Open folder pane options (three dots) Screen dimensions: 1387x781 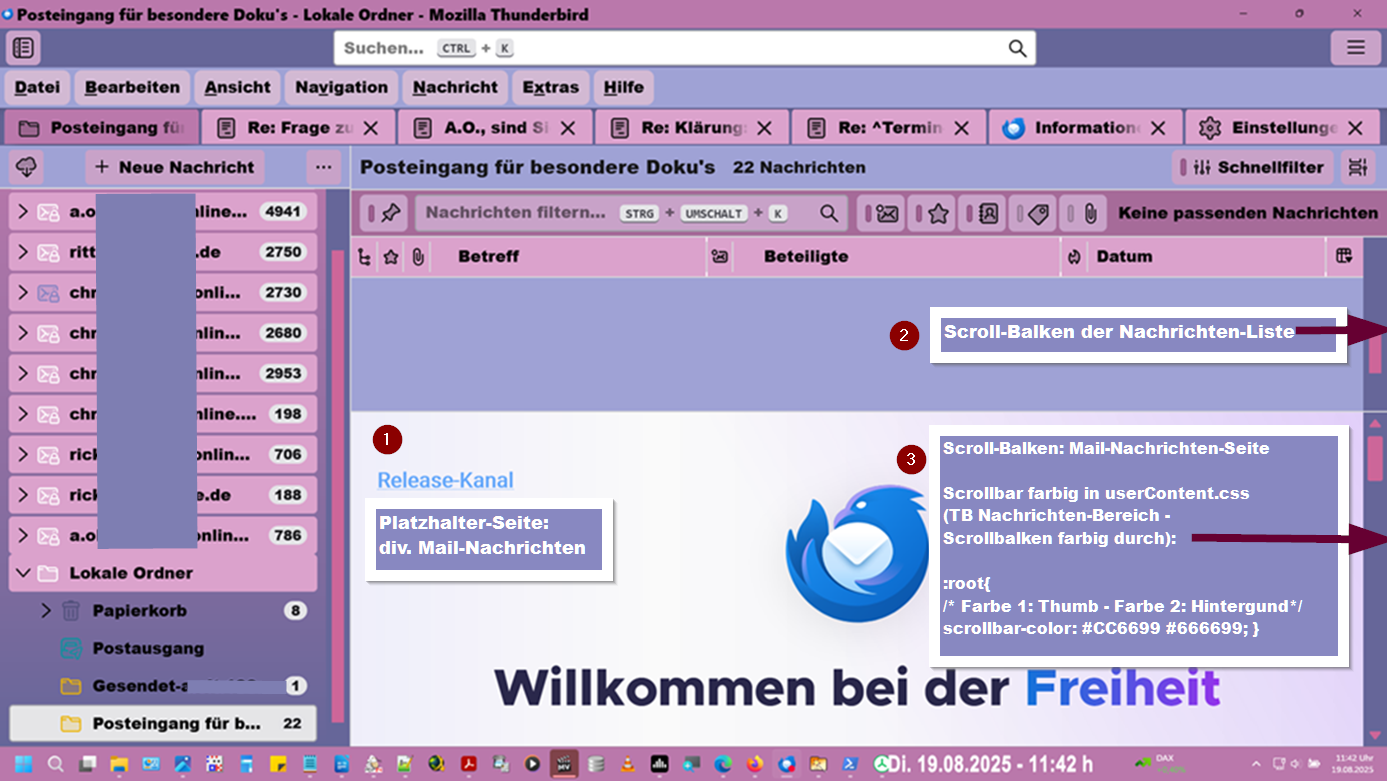point(323,167)
